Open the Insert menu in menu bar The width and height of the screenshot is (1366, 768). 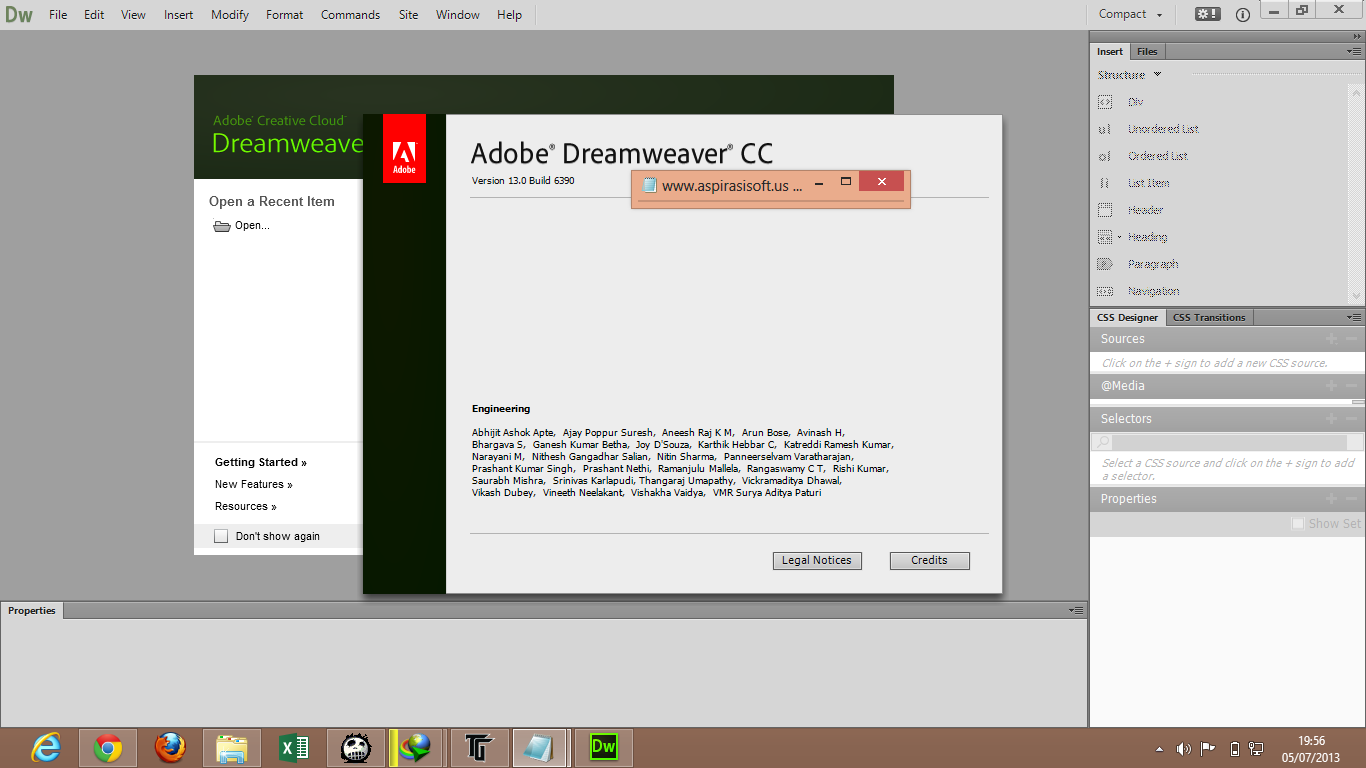[x=179, y=15]
